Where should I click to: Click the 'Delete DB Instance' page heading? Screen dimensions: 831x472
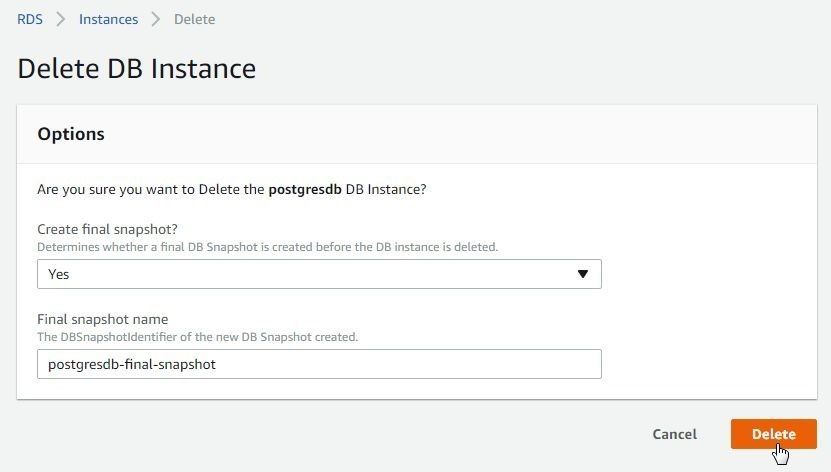point(137,68)
